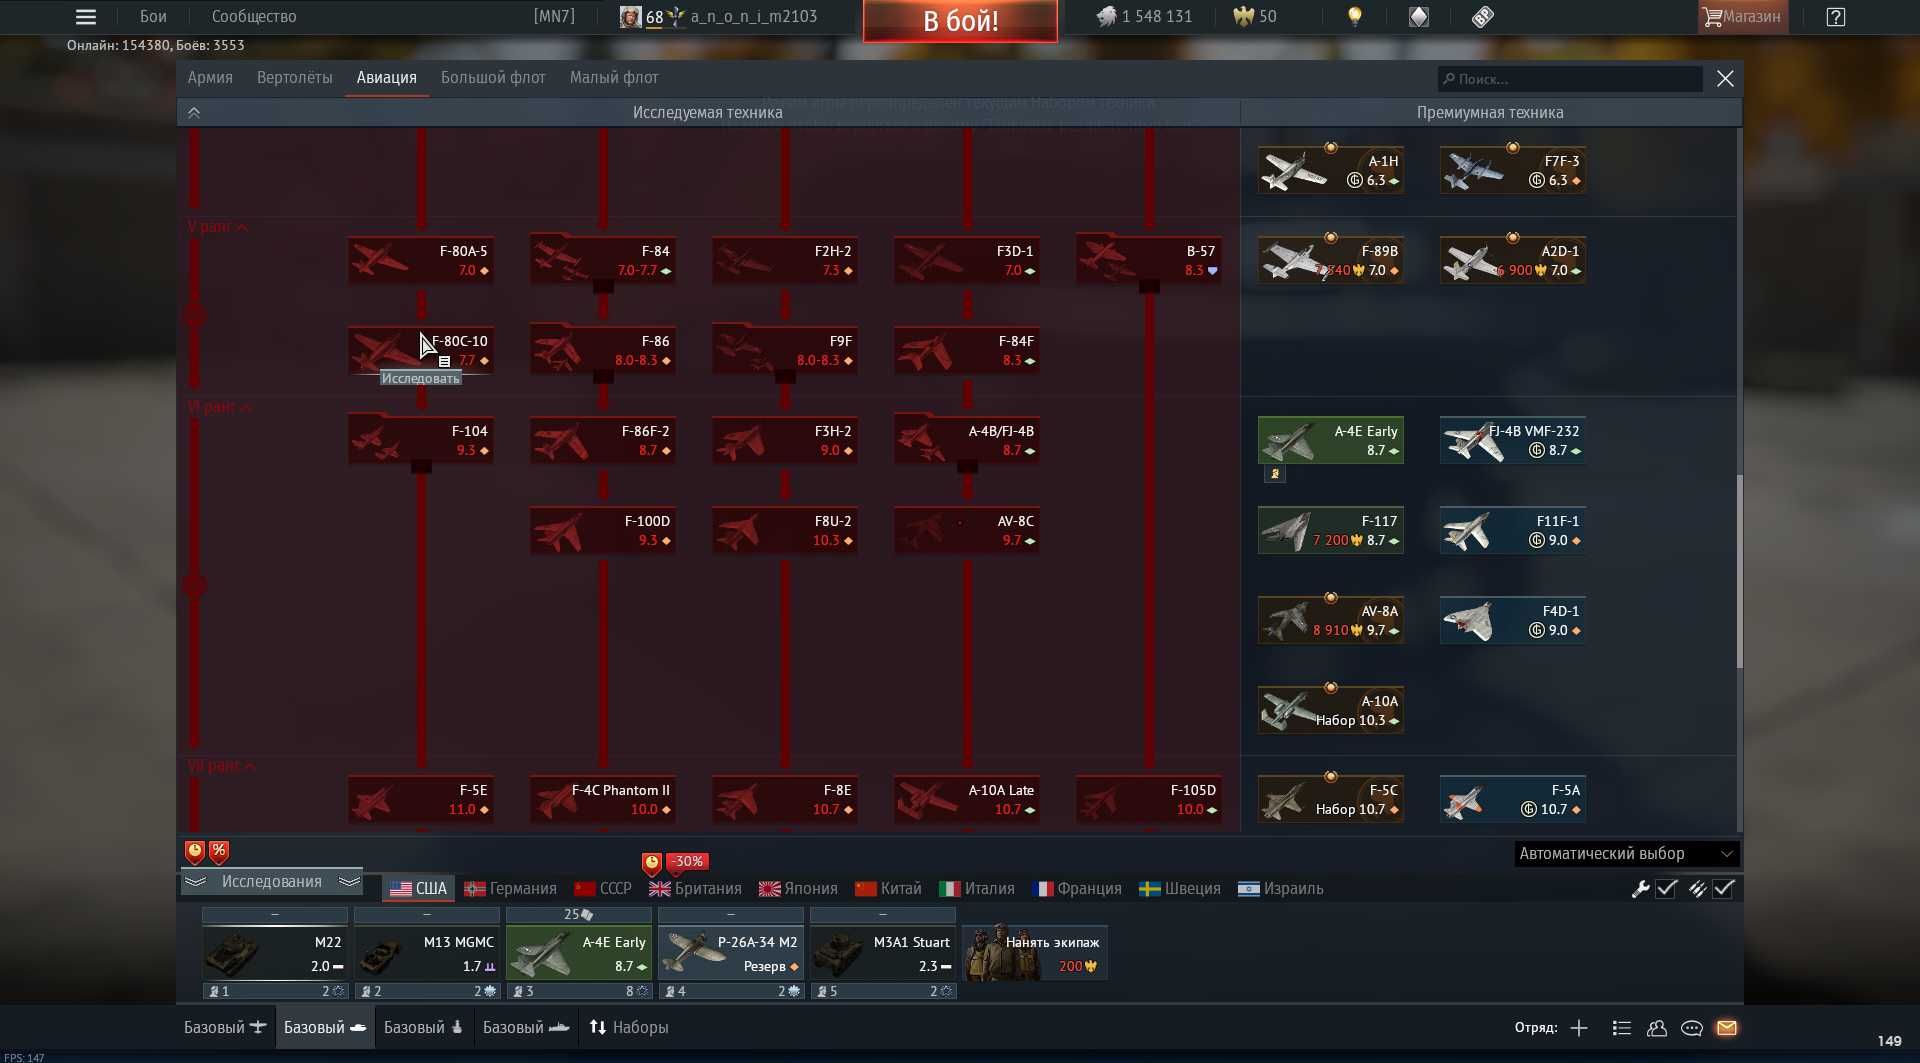This screenshot has height=1063, width=1920.
Task: Open the diamond warbonds icon
Action: pyautogui.click(x=1419, y=17)
